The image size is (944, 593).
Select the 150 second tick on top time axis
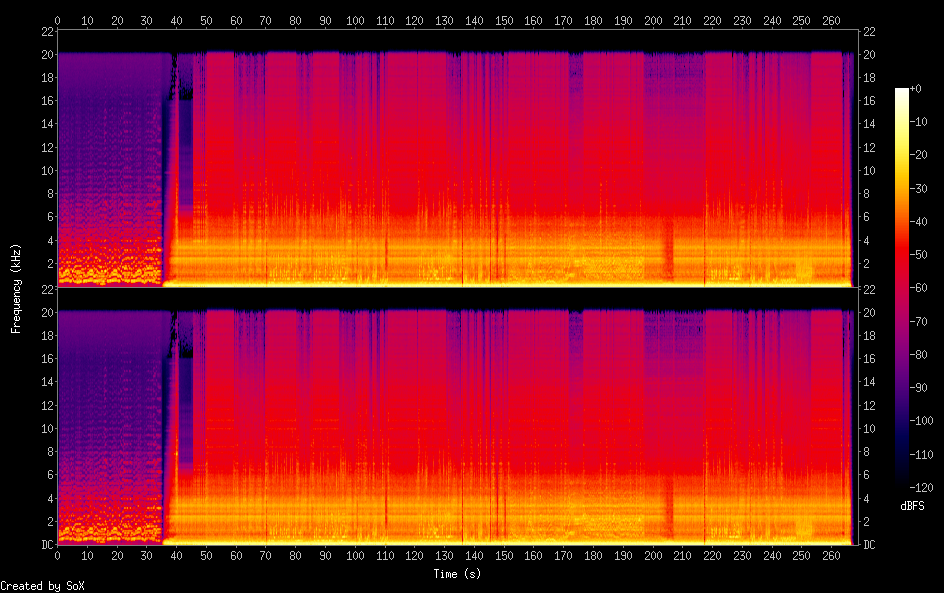[504, 19]
